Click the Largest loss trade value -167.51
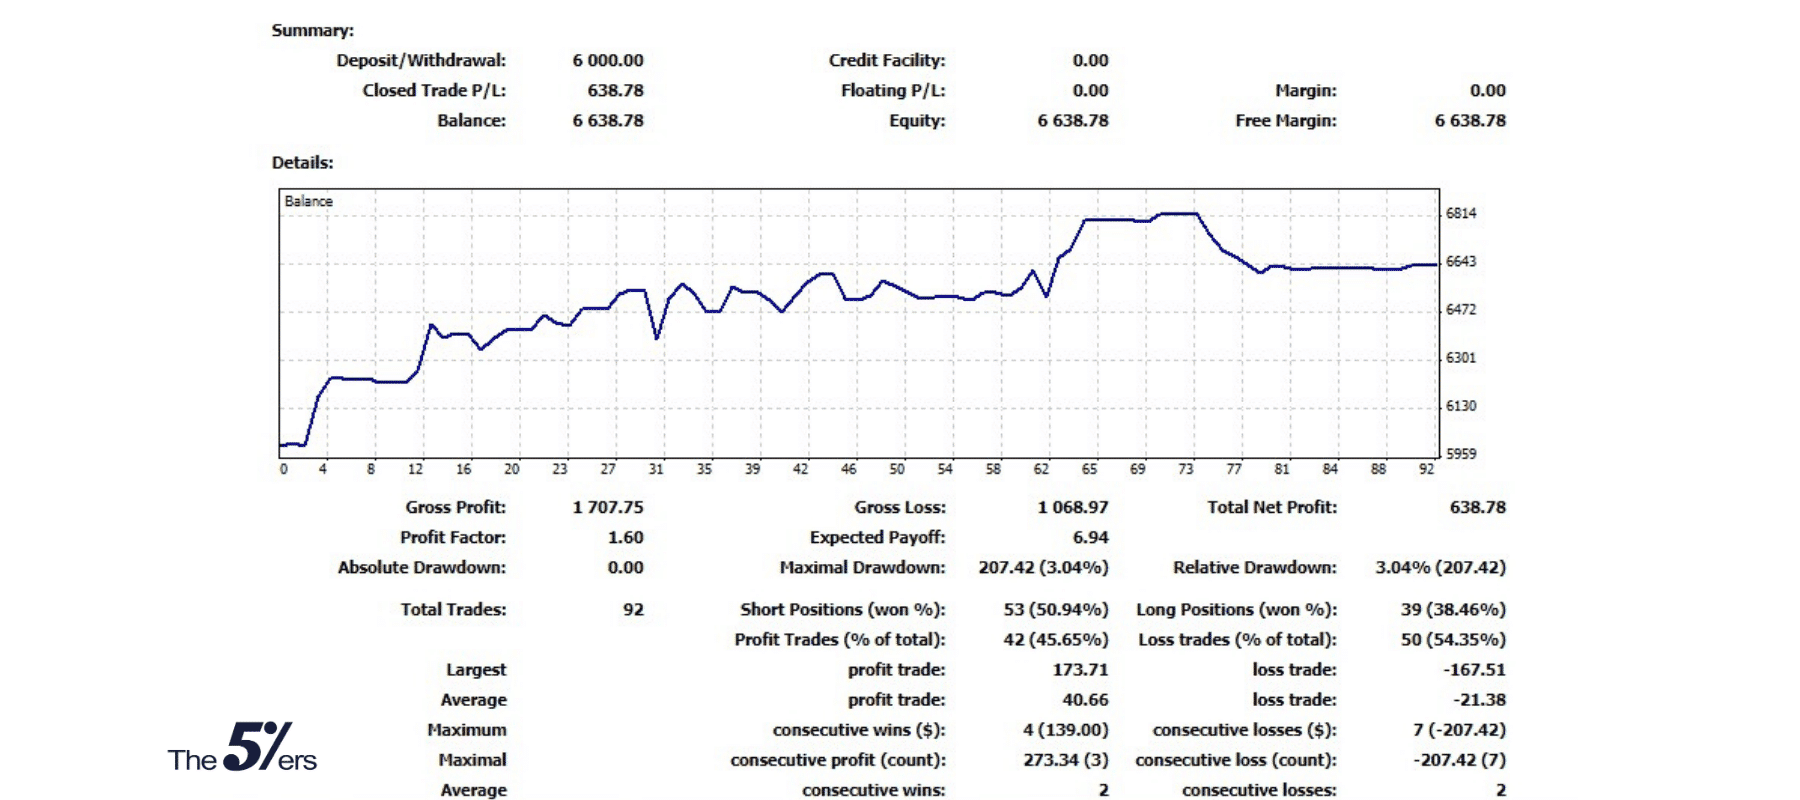Image resolution: width=1800 pixels, height=800 pixels. click(1474, 669)
